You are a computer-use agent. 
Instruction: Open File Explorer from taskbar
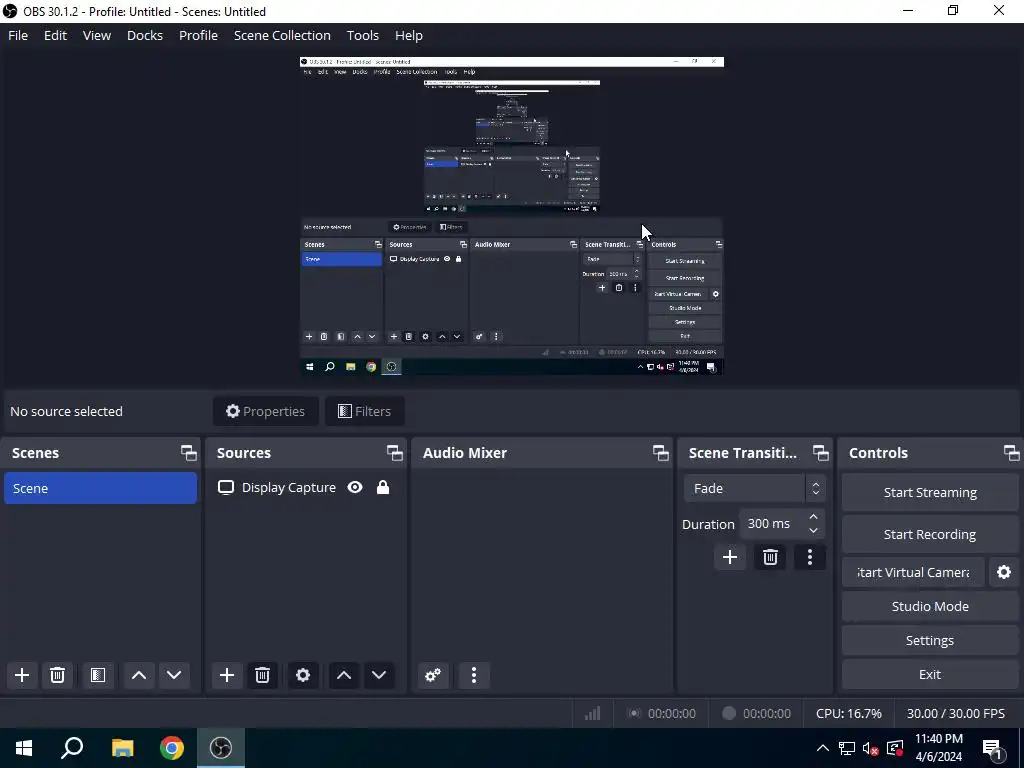pyautogui.click(x=122, y=748)
